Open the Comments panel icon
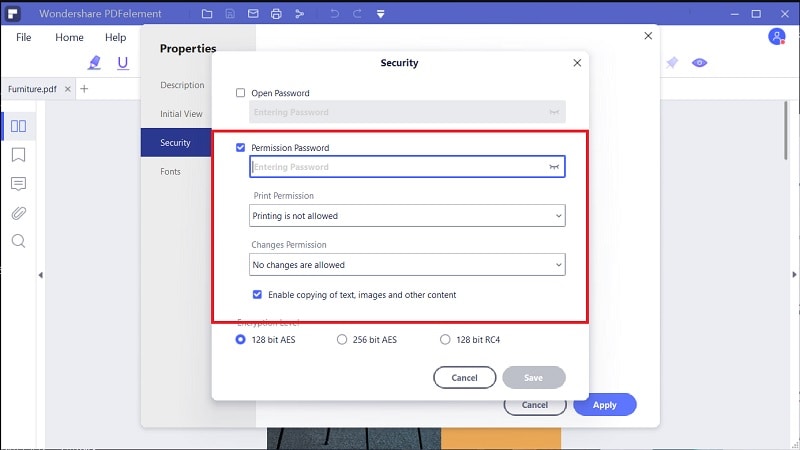This screenshot has height=450, width=800. click(18, 184)
